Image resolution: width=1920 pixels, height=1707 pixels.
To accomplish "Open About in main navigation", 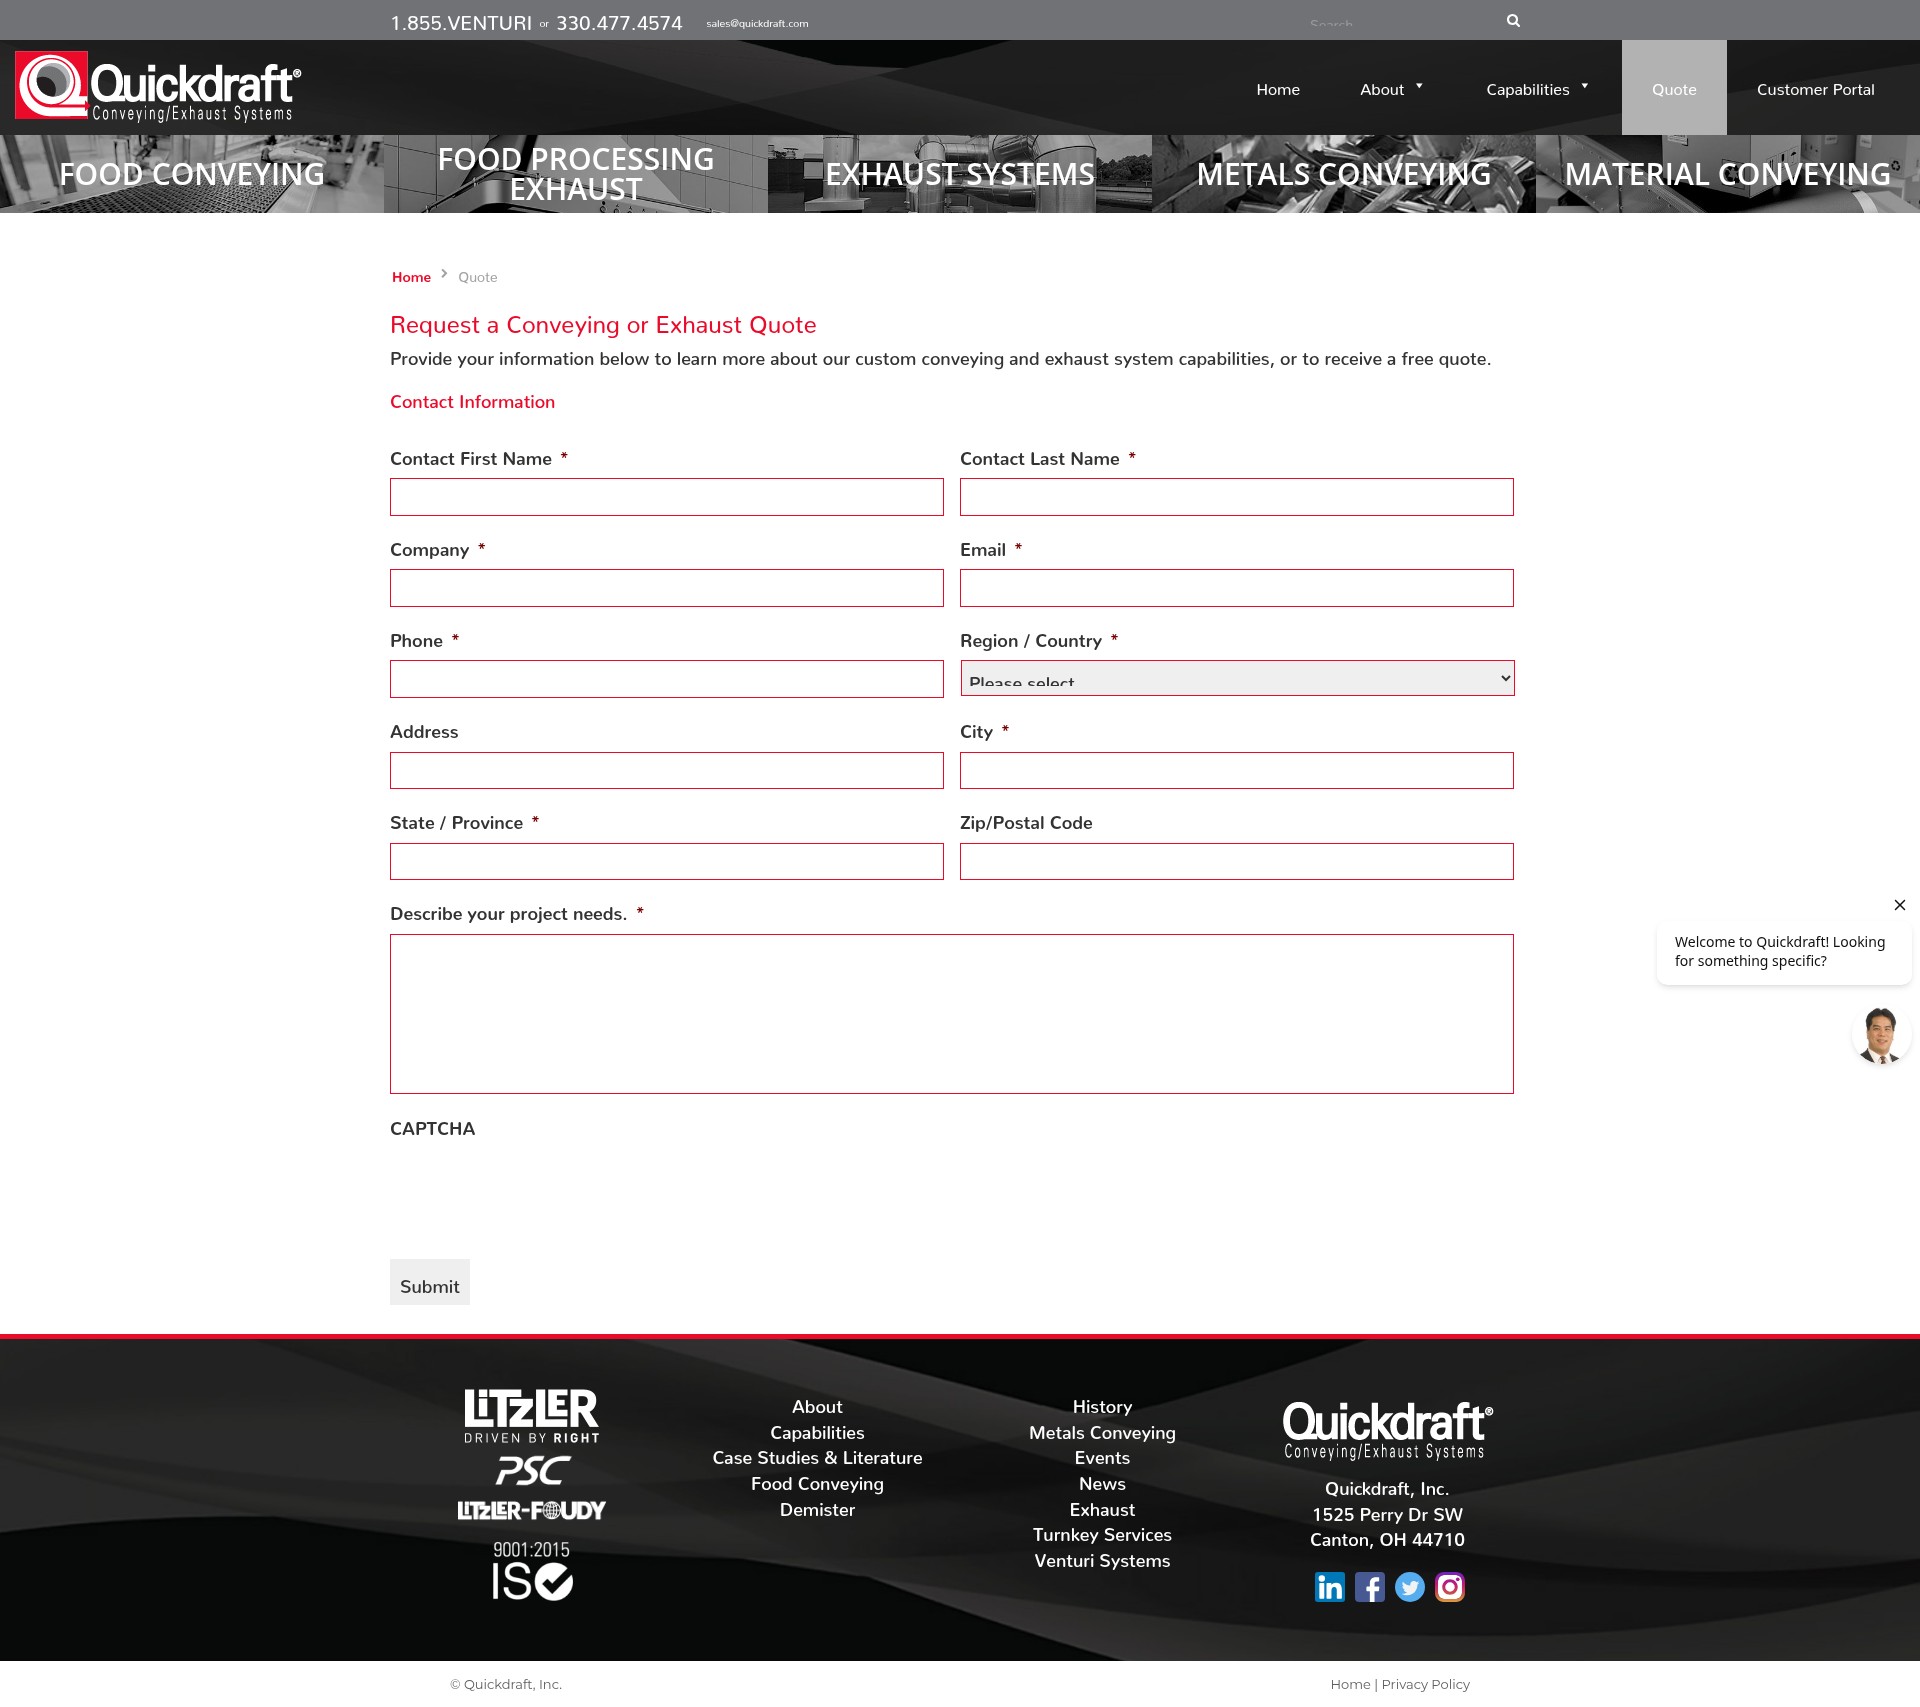I will click(1382, 89).
